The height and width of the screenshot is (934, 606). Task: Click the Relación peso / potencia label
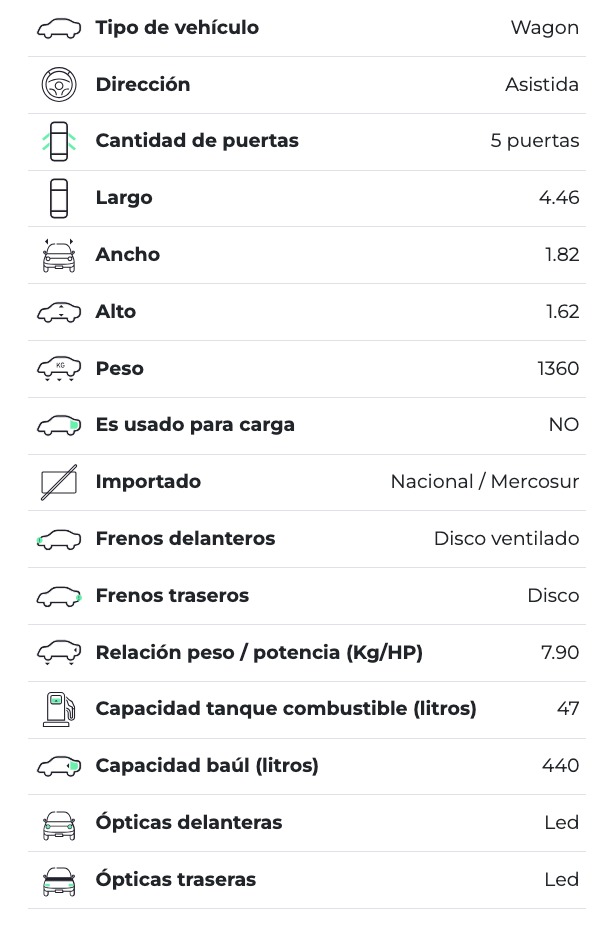click(259, 653)
